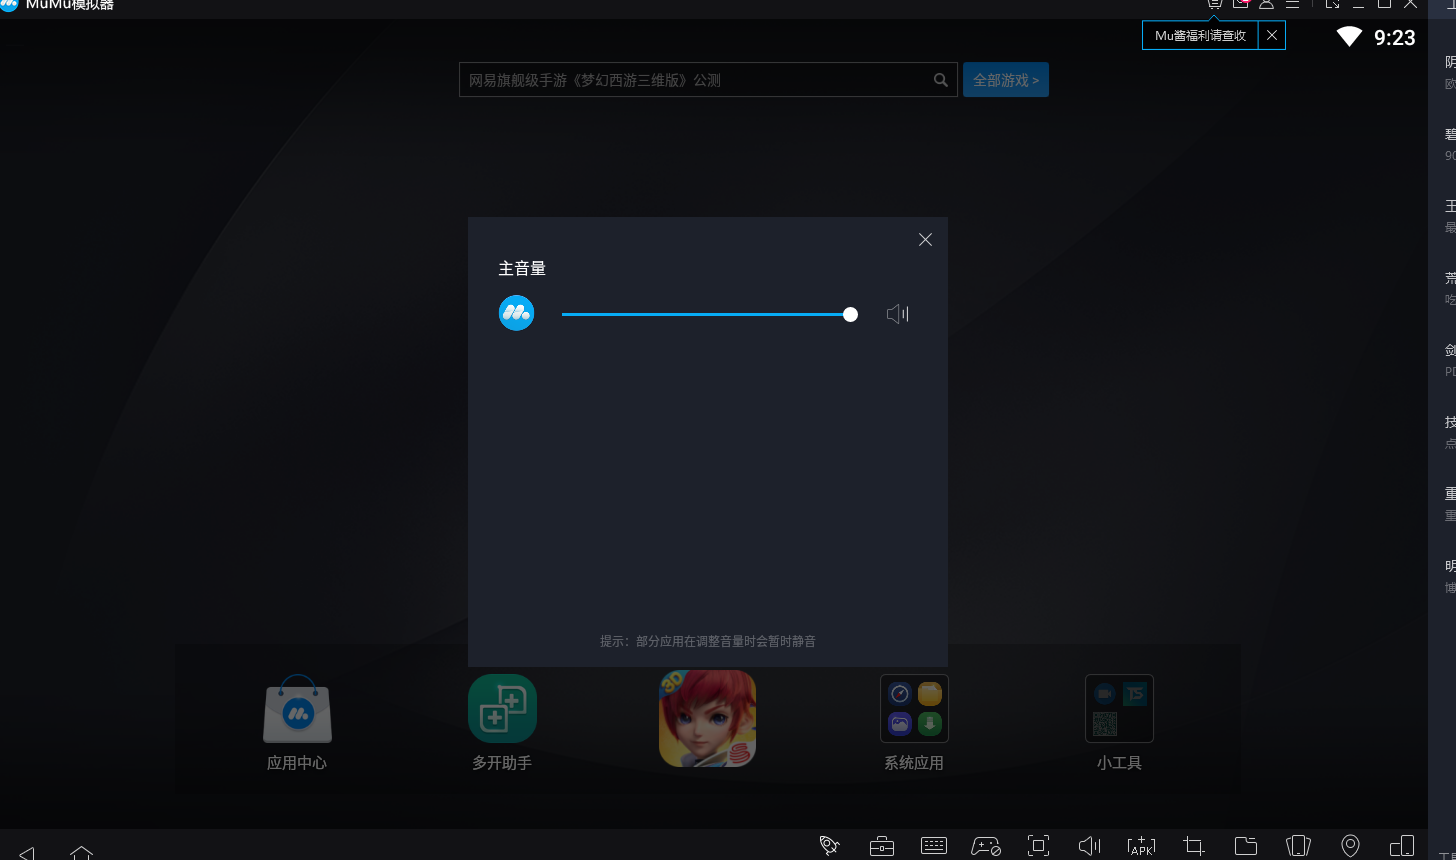Launch the 多开助手 app
This screenshot has height=860, width=1456.
(x=502, y=708)
